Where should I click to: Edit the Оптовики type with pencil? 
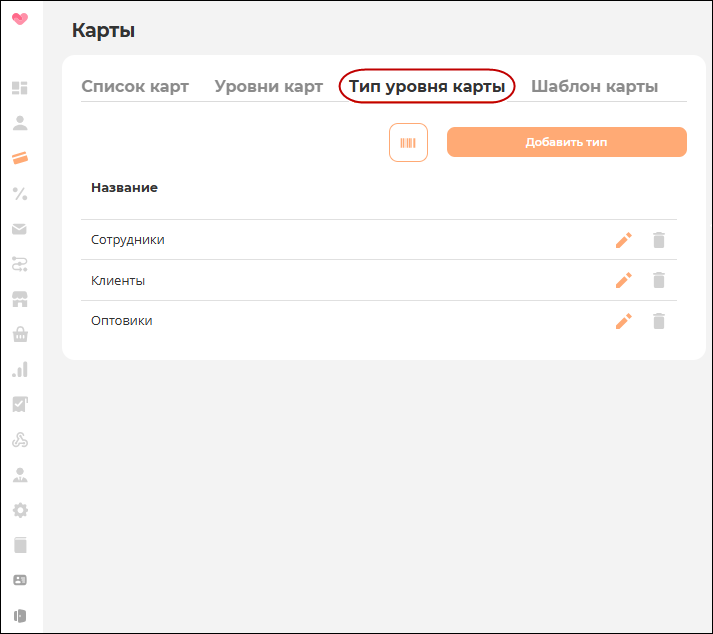point(624,321)
